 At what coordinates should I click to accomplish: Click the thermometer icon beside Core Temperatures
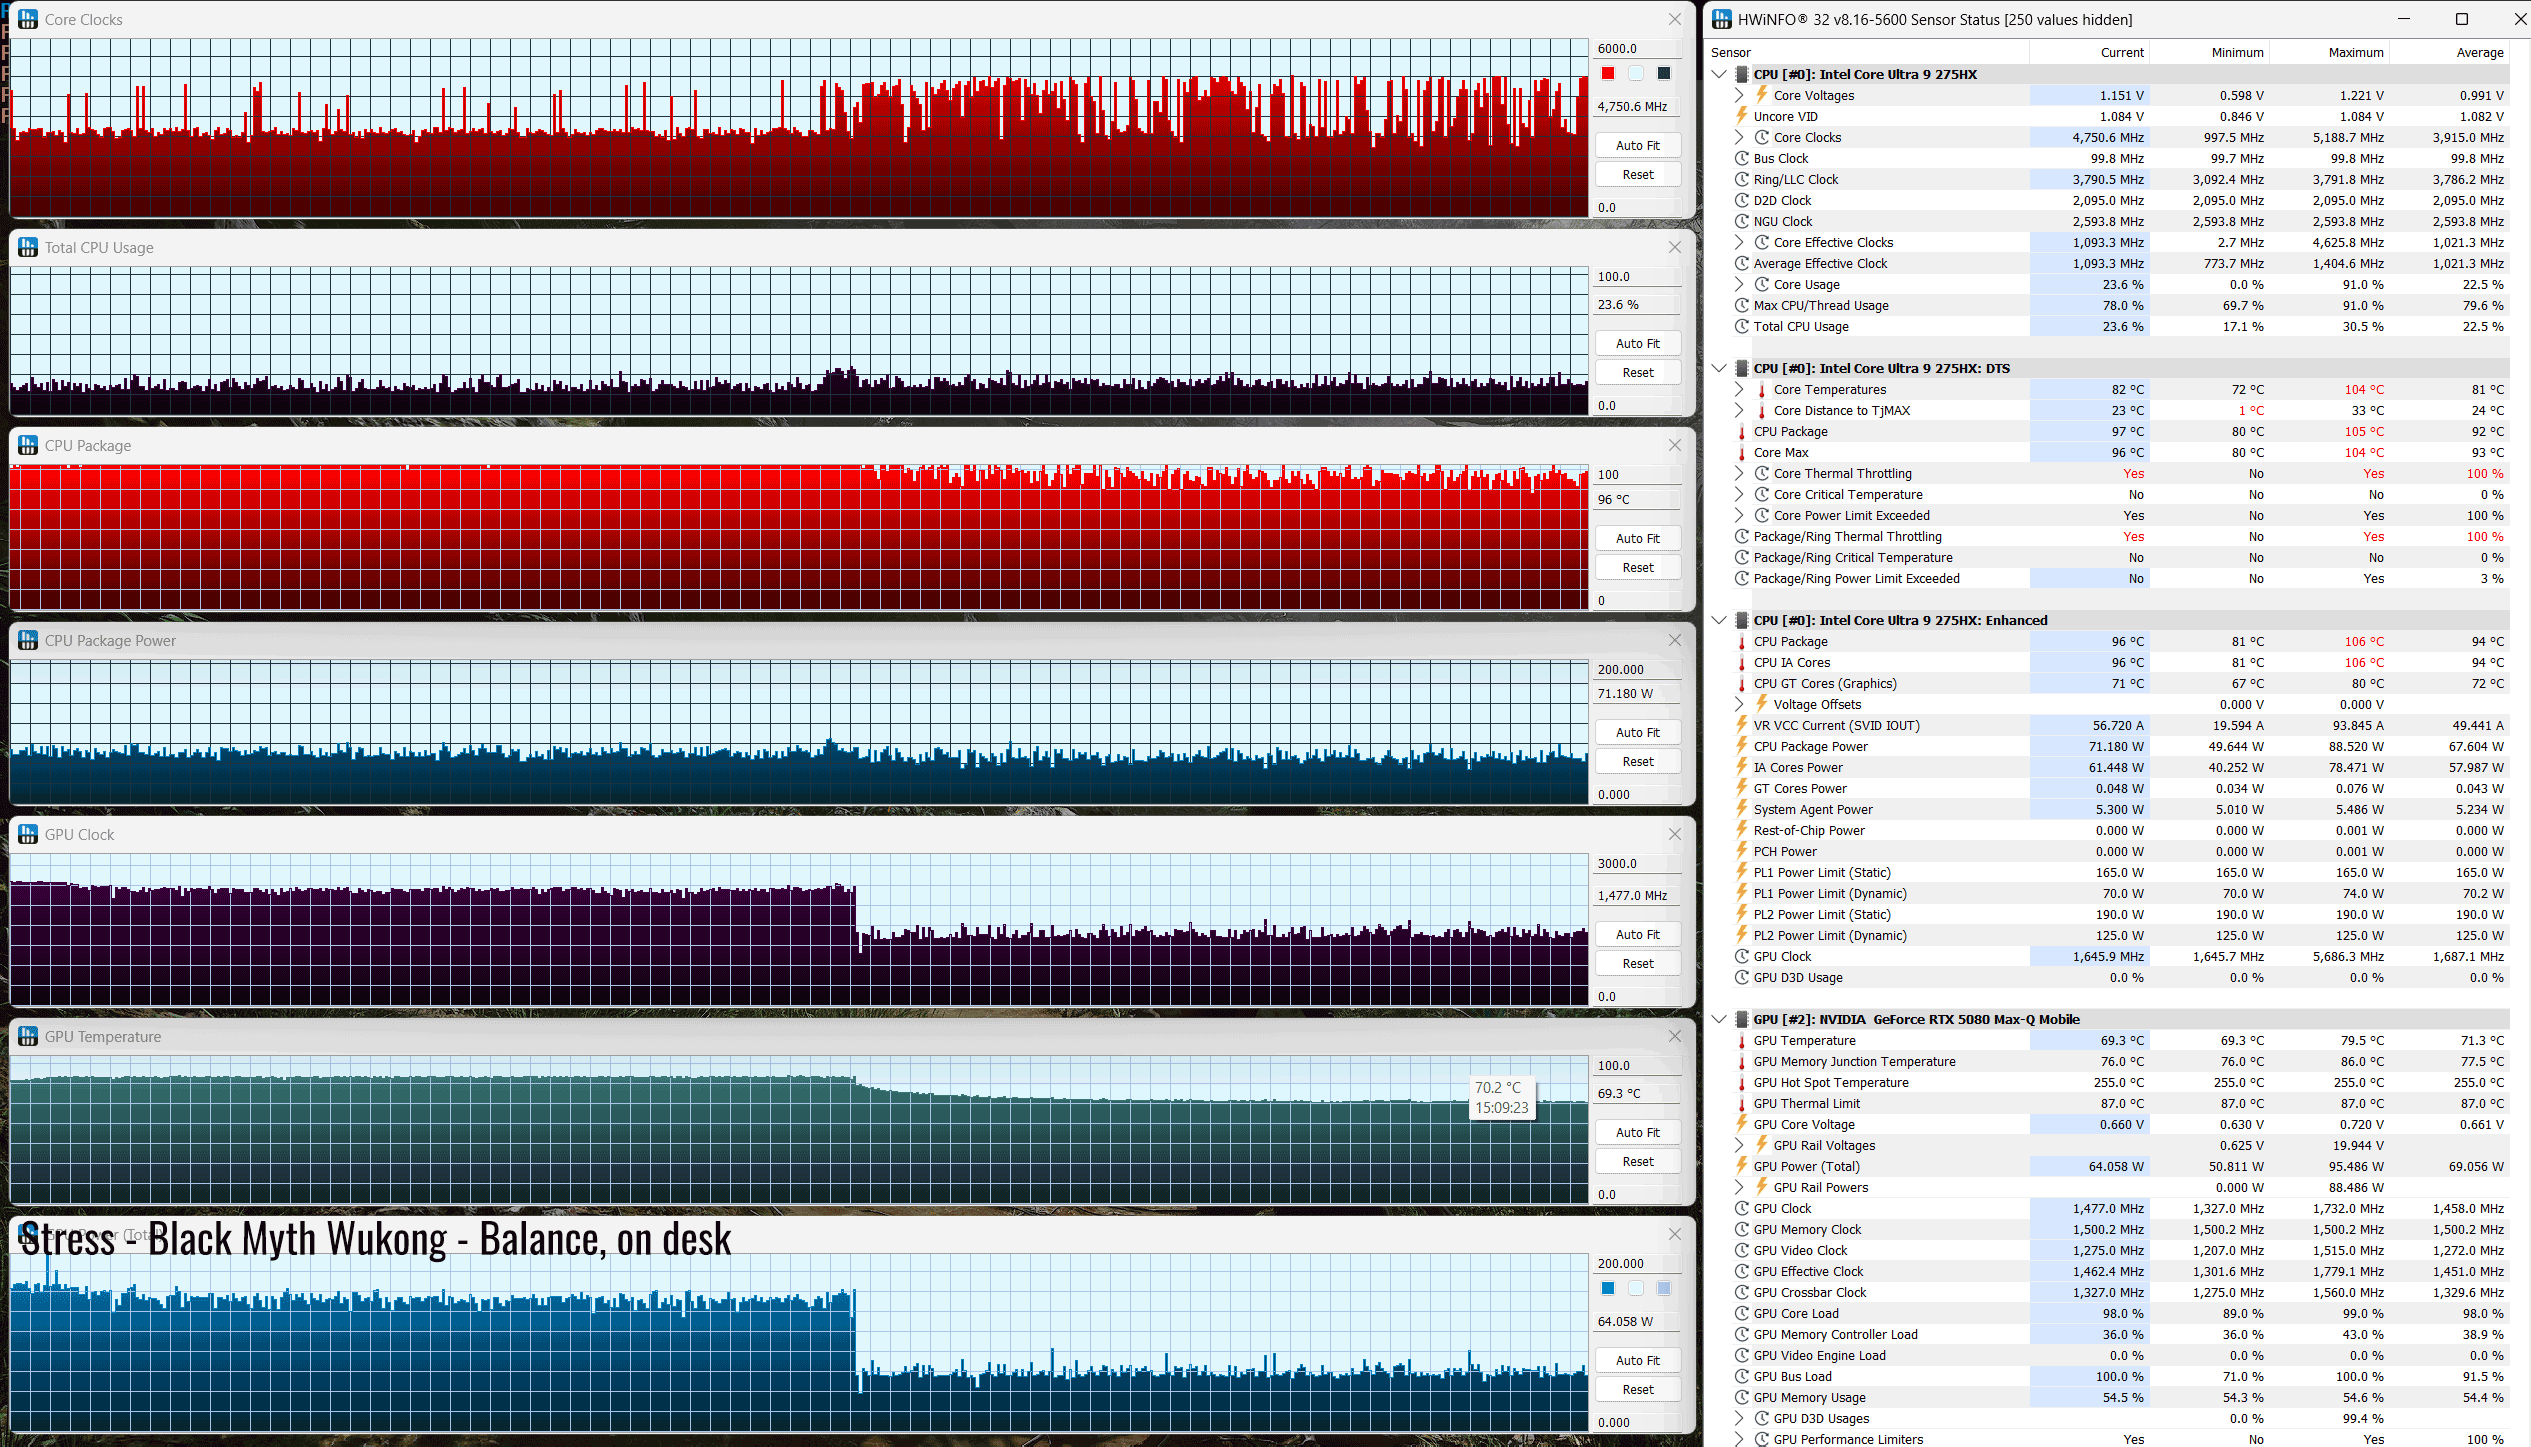click(x=1761, y=389)
